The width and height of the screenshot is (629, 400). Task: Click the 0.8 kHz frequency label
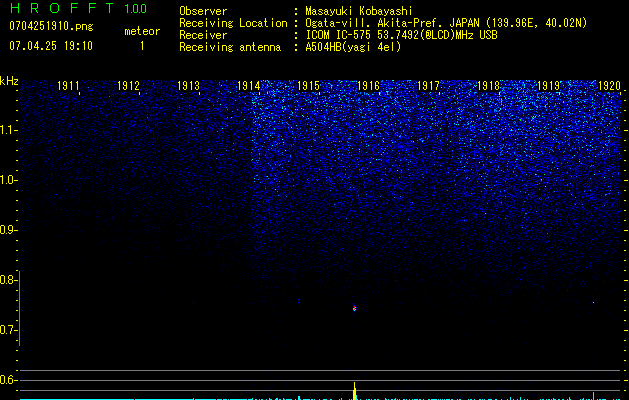[7, 280]
